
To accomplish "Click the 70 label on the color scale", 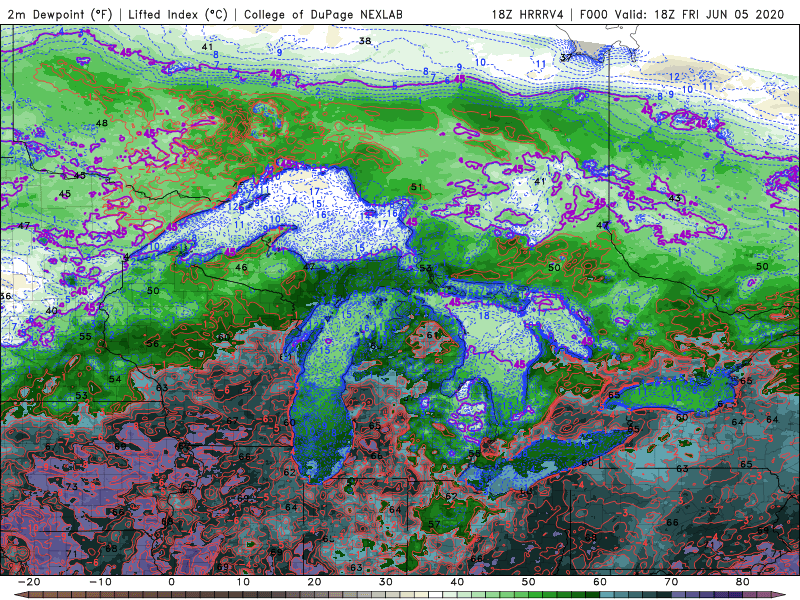I will pos(671,582).
